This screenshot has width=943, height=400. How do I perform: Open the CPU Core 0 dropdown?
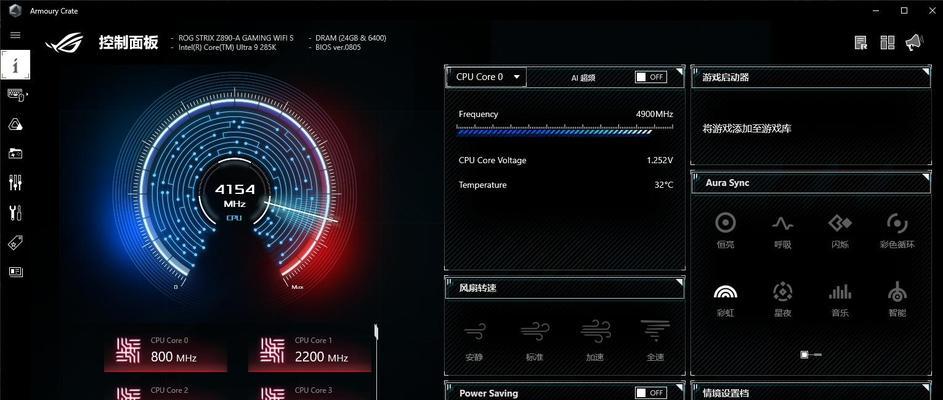click(x=486, y=77)
